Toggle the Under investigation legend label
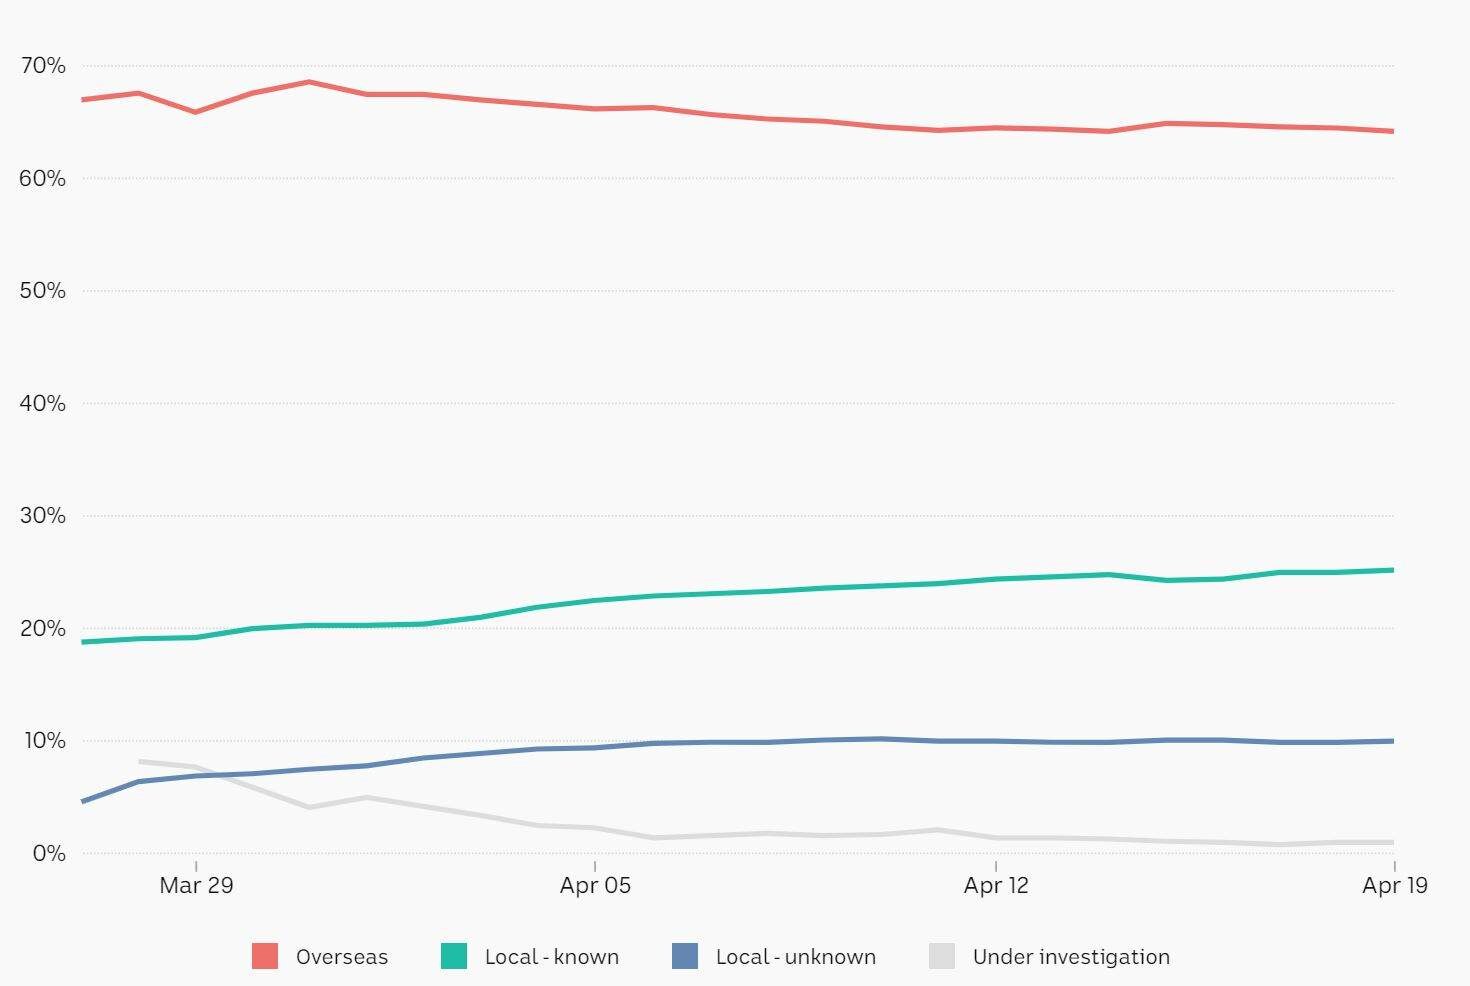 tap(1071, 957)
